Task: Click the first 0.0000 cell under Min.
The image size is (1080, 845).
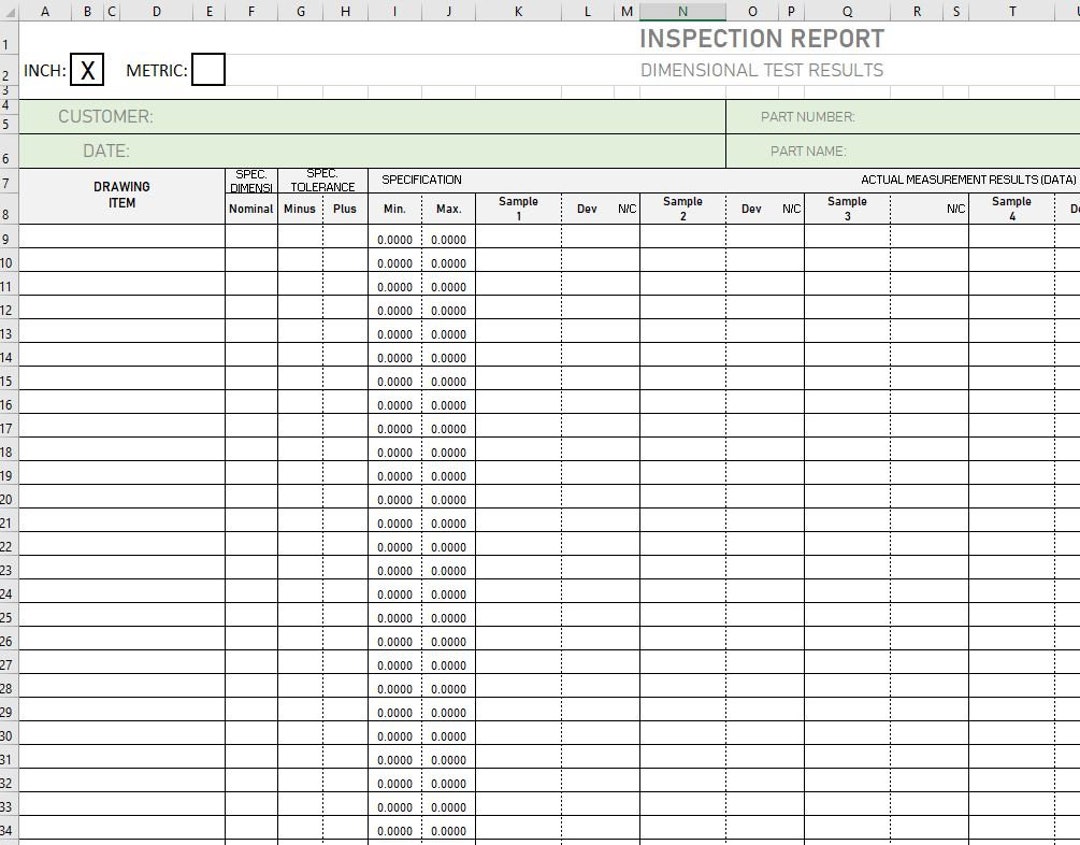Action: tap(395, 239)
